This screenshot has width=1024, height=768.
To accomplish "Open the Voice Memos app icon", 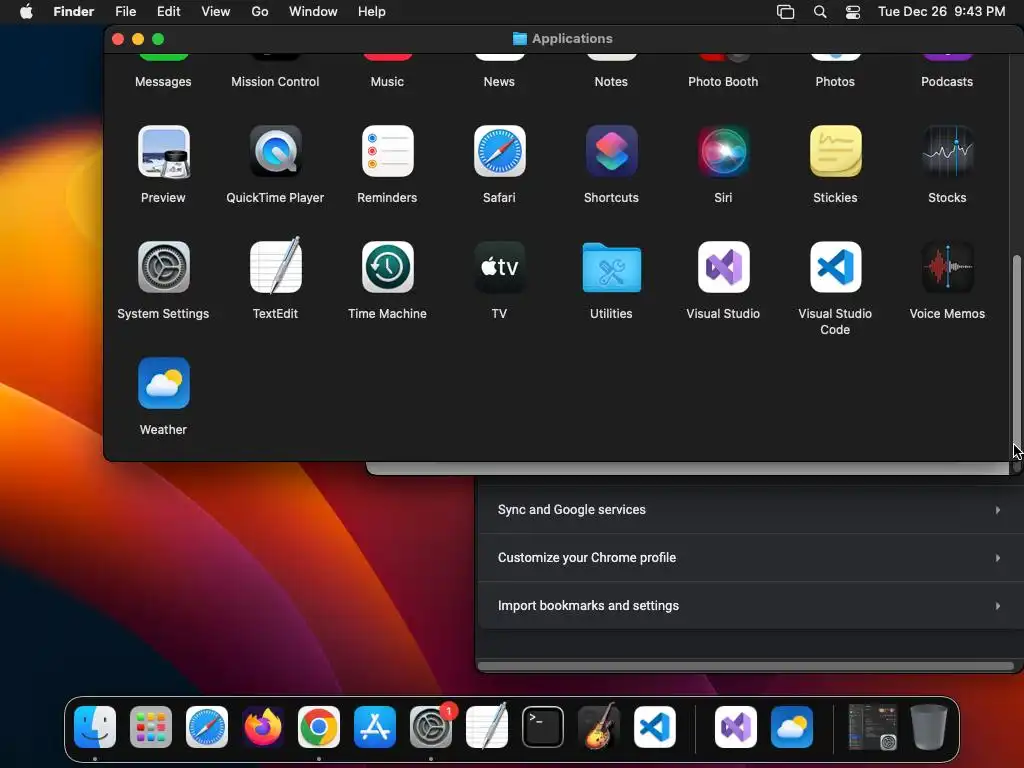I will (948, 267).
